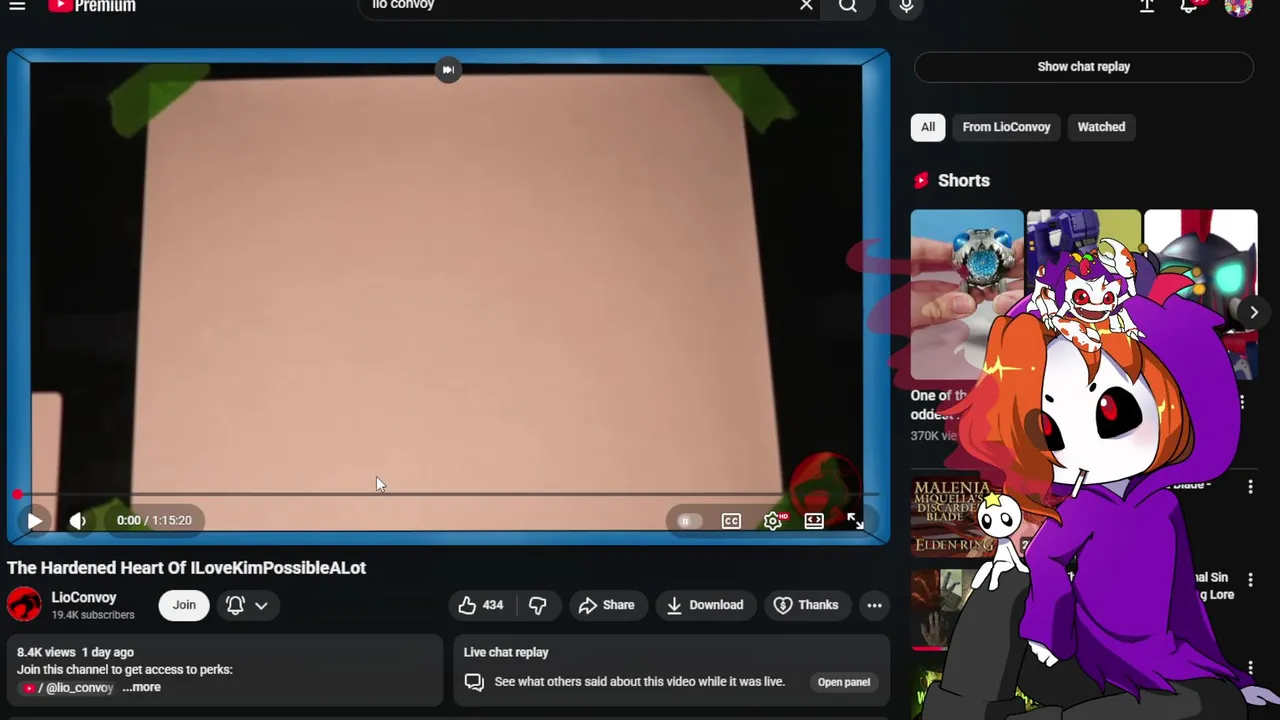Click the video progress bar
This screenshot has width=1280, height=720.
[448, 494]
